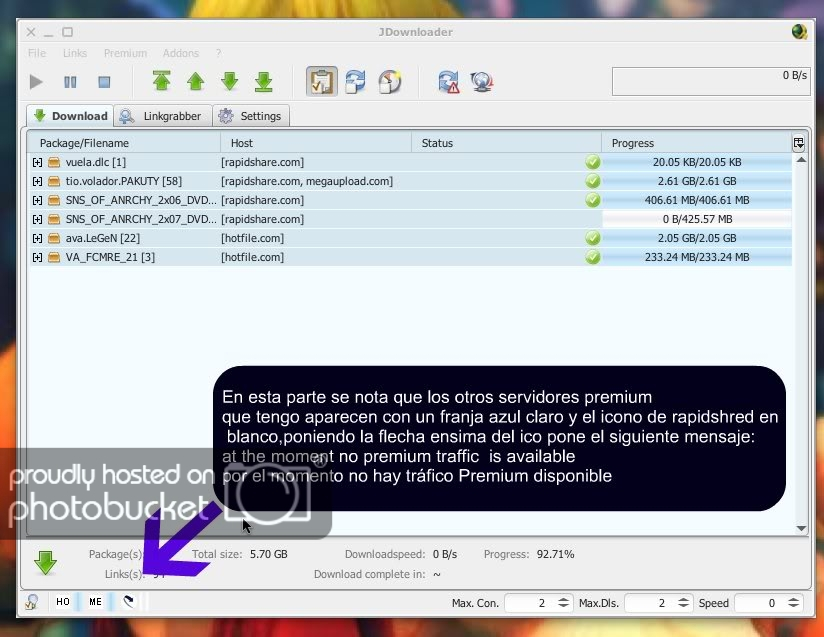Click finished checkmark of SNS_OF_ANRCHY_2x06 row

click(x=592, y=200)
